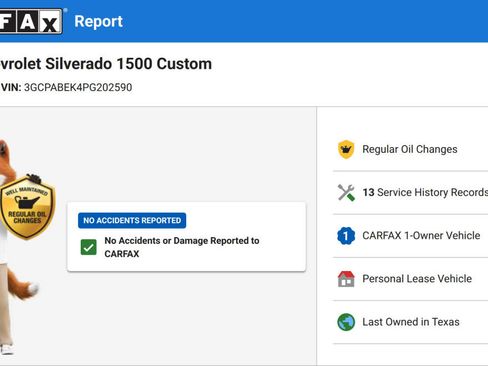488x366 pixels.
Task: Click the green globe Last Owned icon
Action: point(346,322)
